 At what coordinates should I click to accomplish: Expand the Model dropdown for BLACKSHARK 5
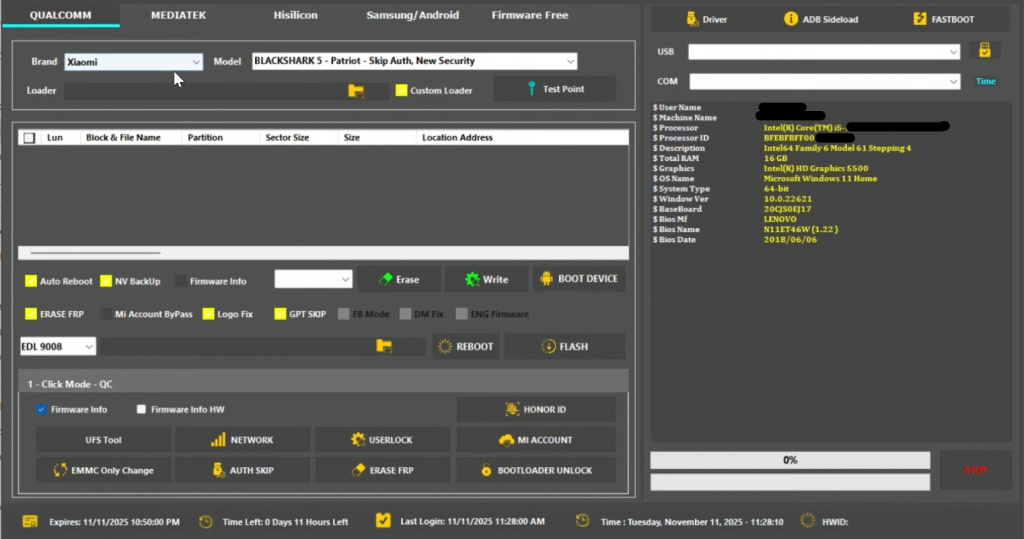[414, 61]
